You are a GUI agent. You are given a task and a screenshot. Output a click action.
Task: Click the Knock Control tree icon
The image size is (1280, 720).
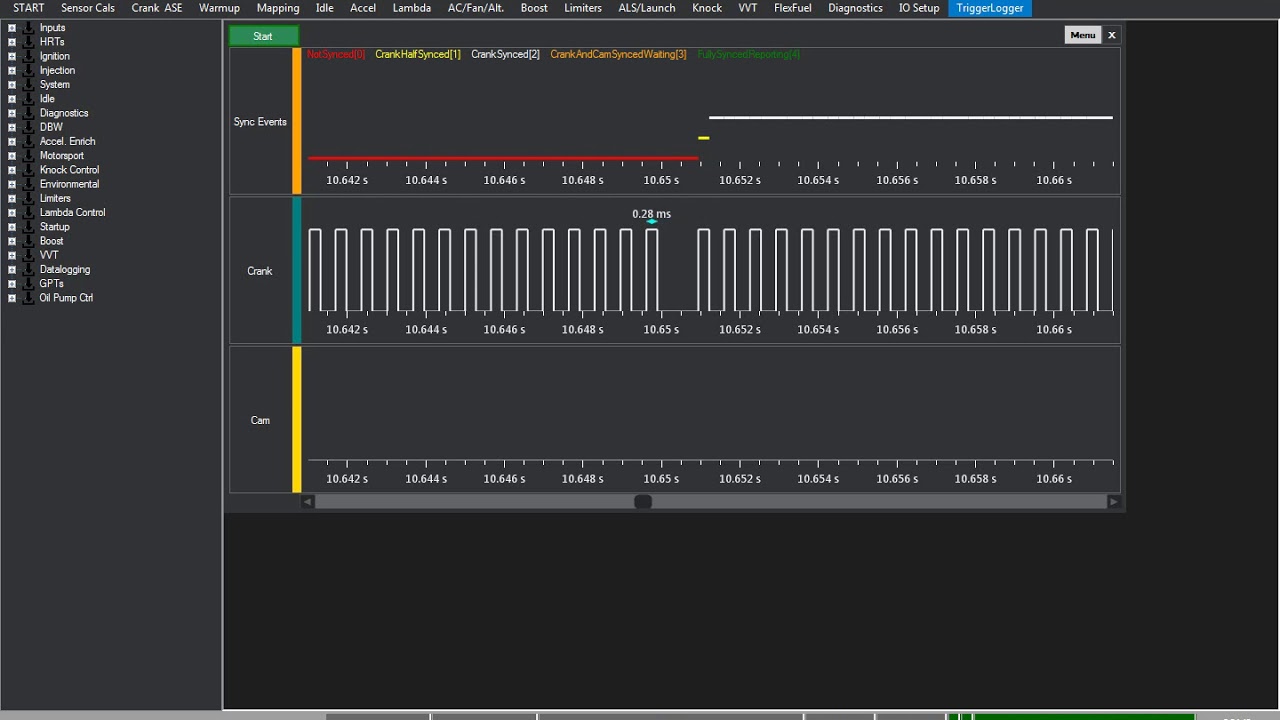[x=27, y=170]
